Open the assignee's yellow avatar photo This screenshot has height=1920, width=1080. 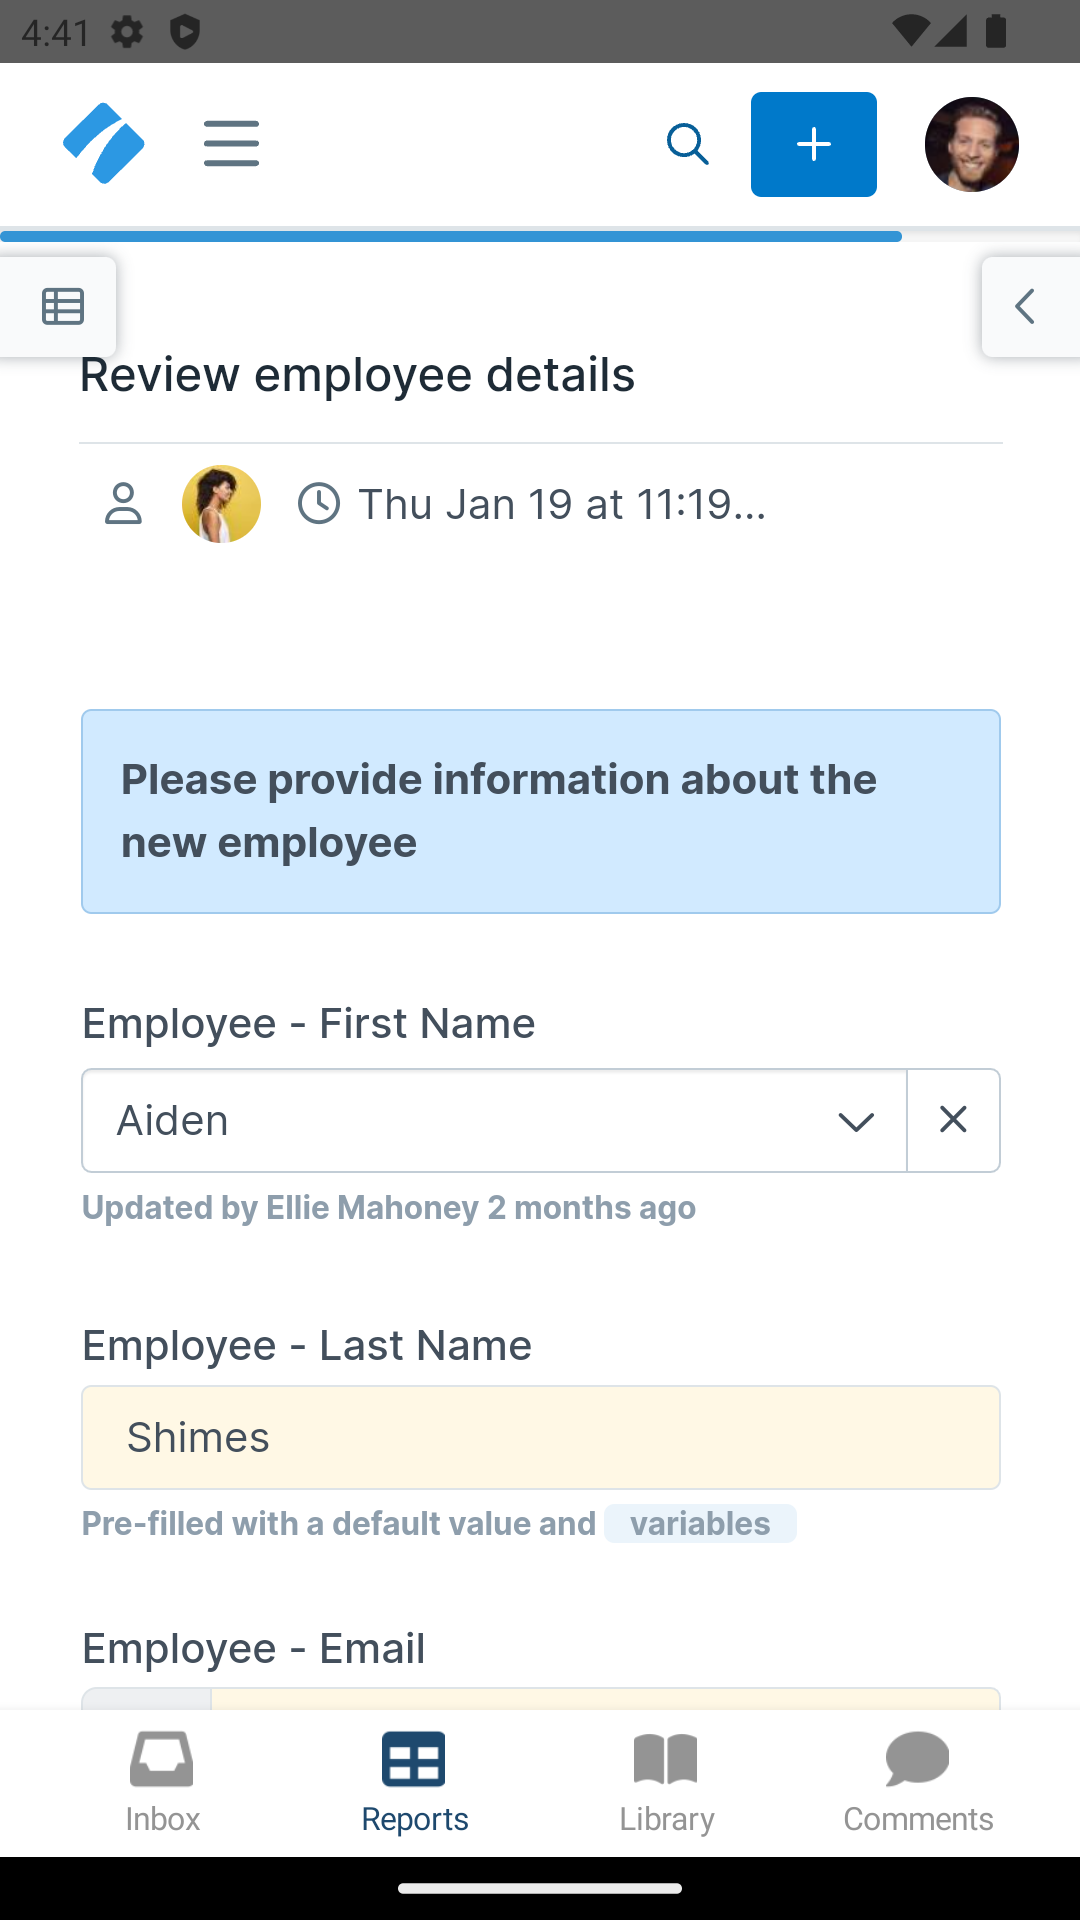coord(221,504)
